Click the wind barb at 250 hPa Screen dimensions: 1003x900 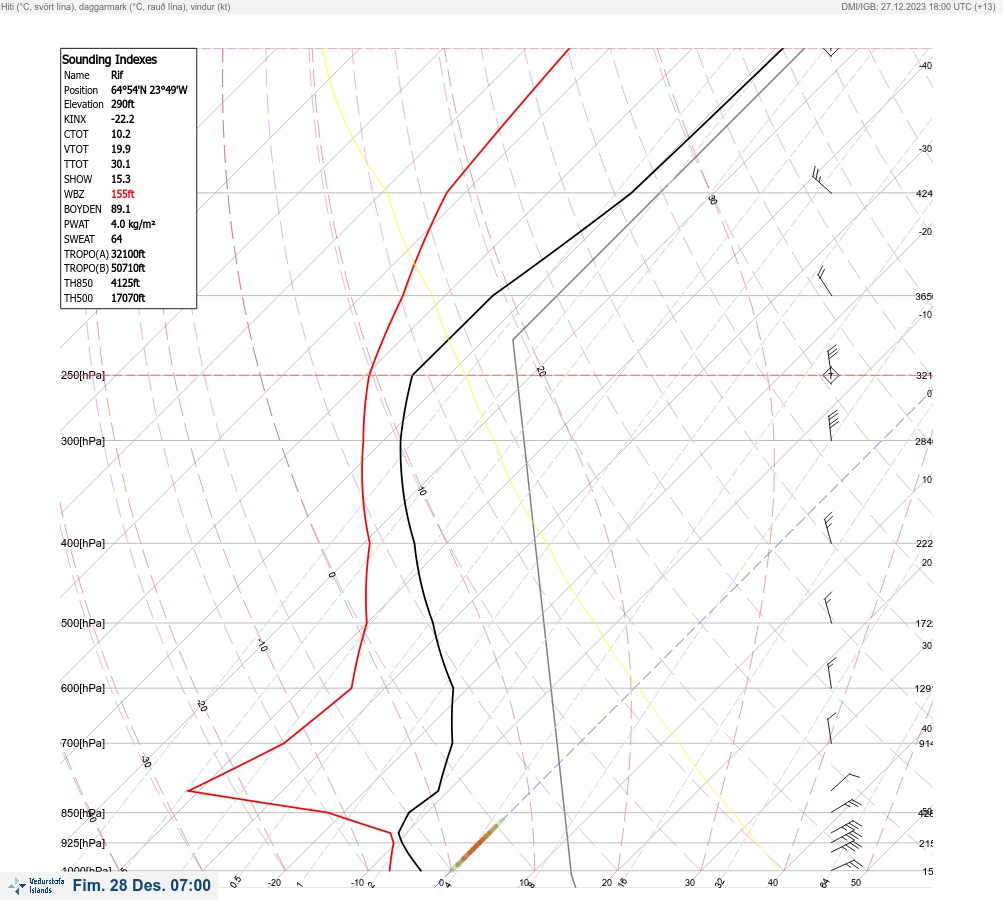[832, 361]
